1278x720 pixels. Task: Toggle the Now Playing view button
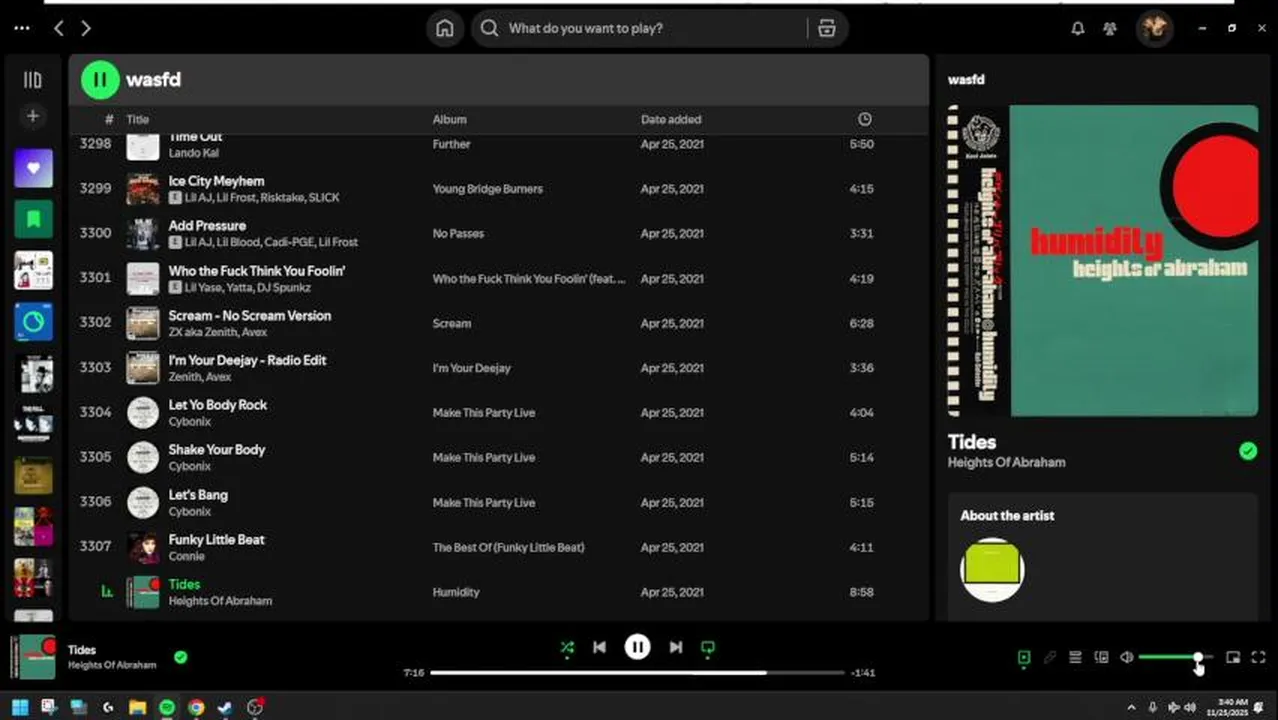coord(1024,657)
